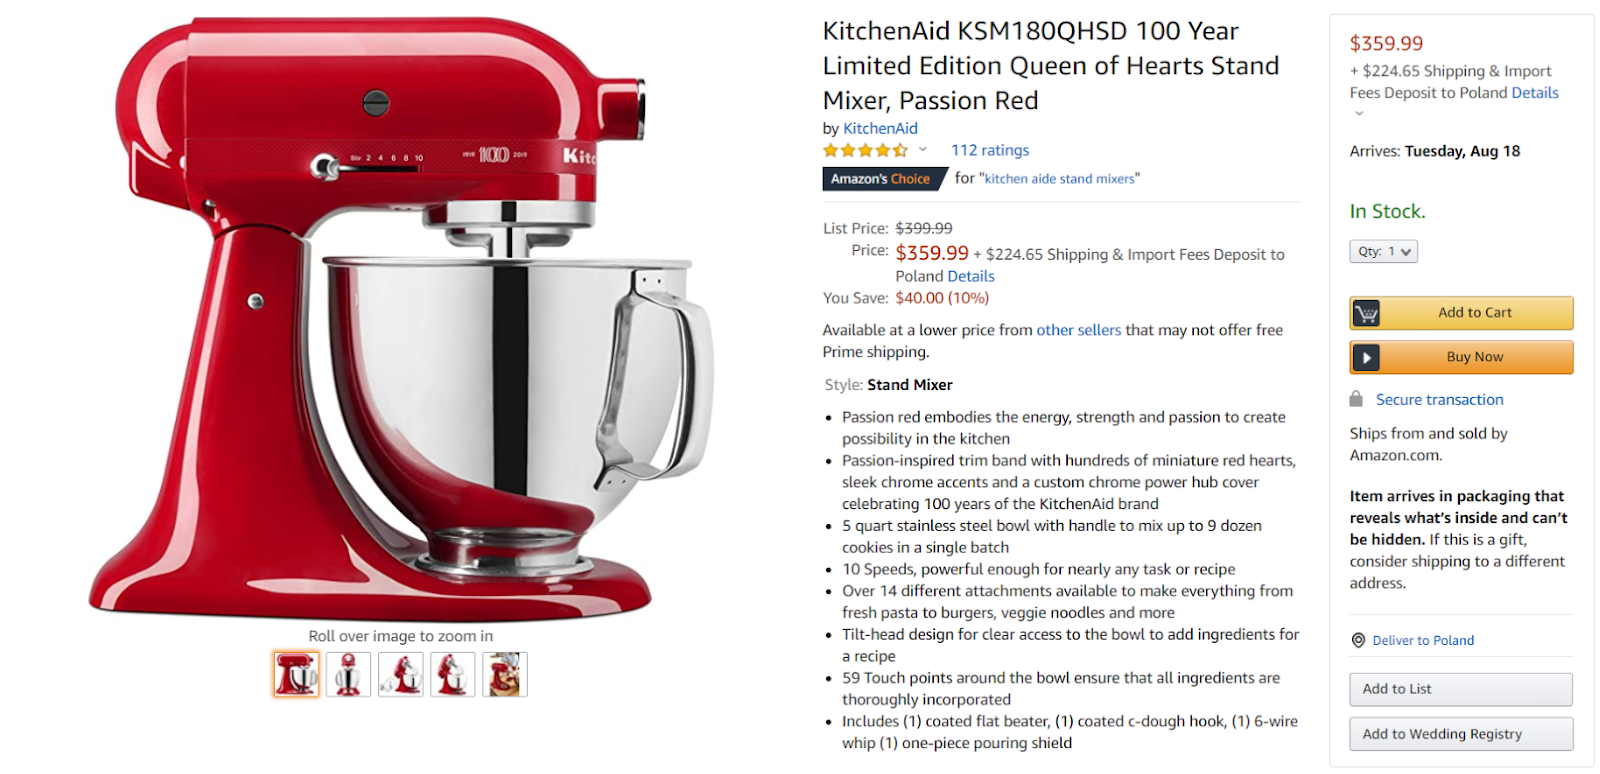1600x774 pixels.
Task: Select the third mixer thumbnail image
Action: 401,674
